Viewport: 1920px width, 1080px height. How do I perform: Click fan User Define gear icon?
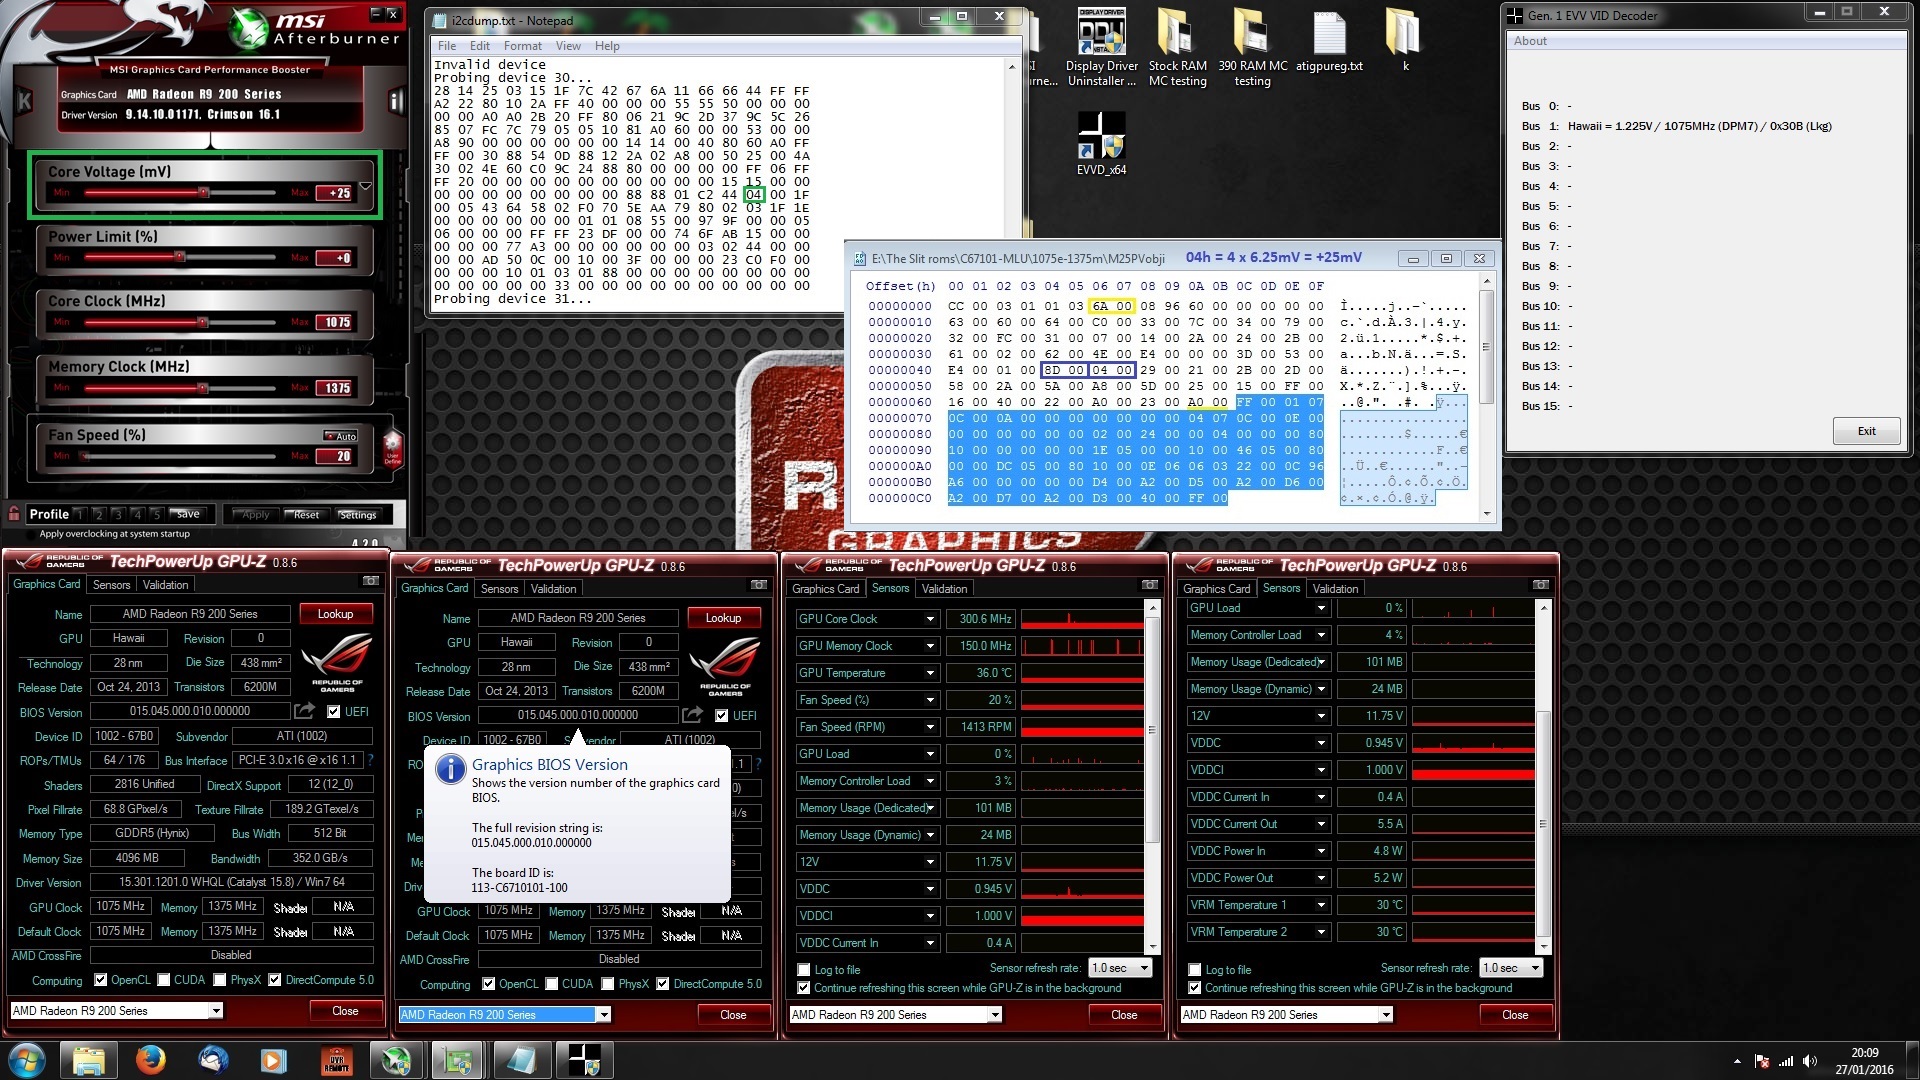click(x=392, y=444)
